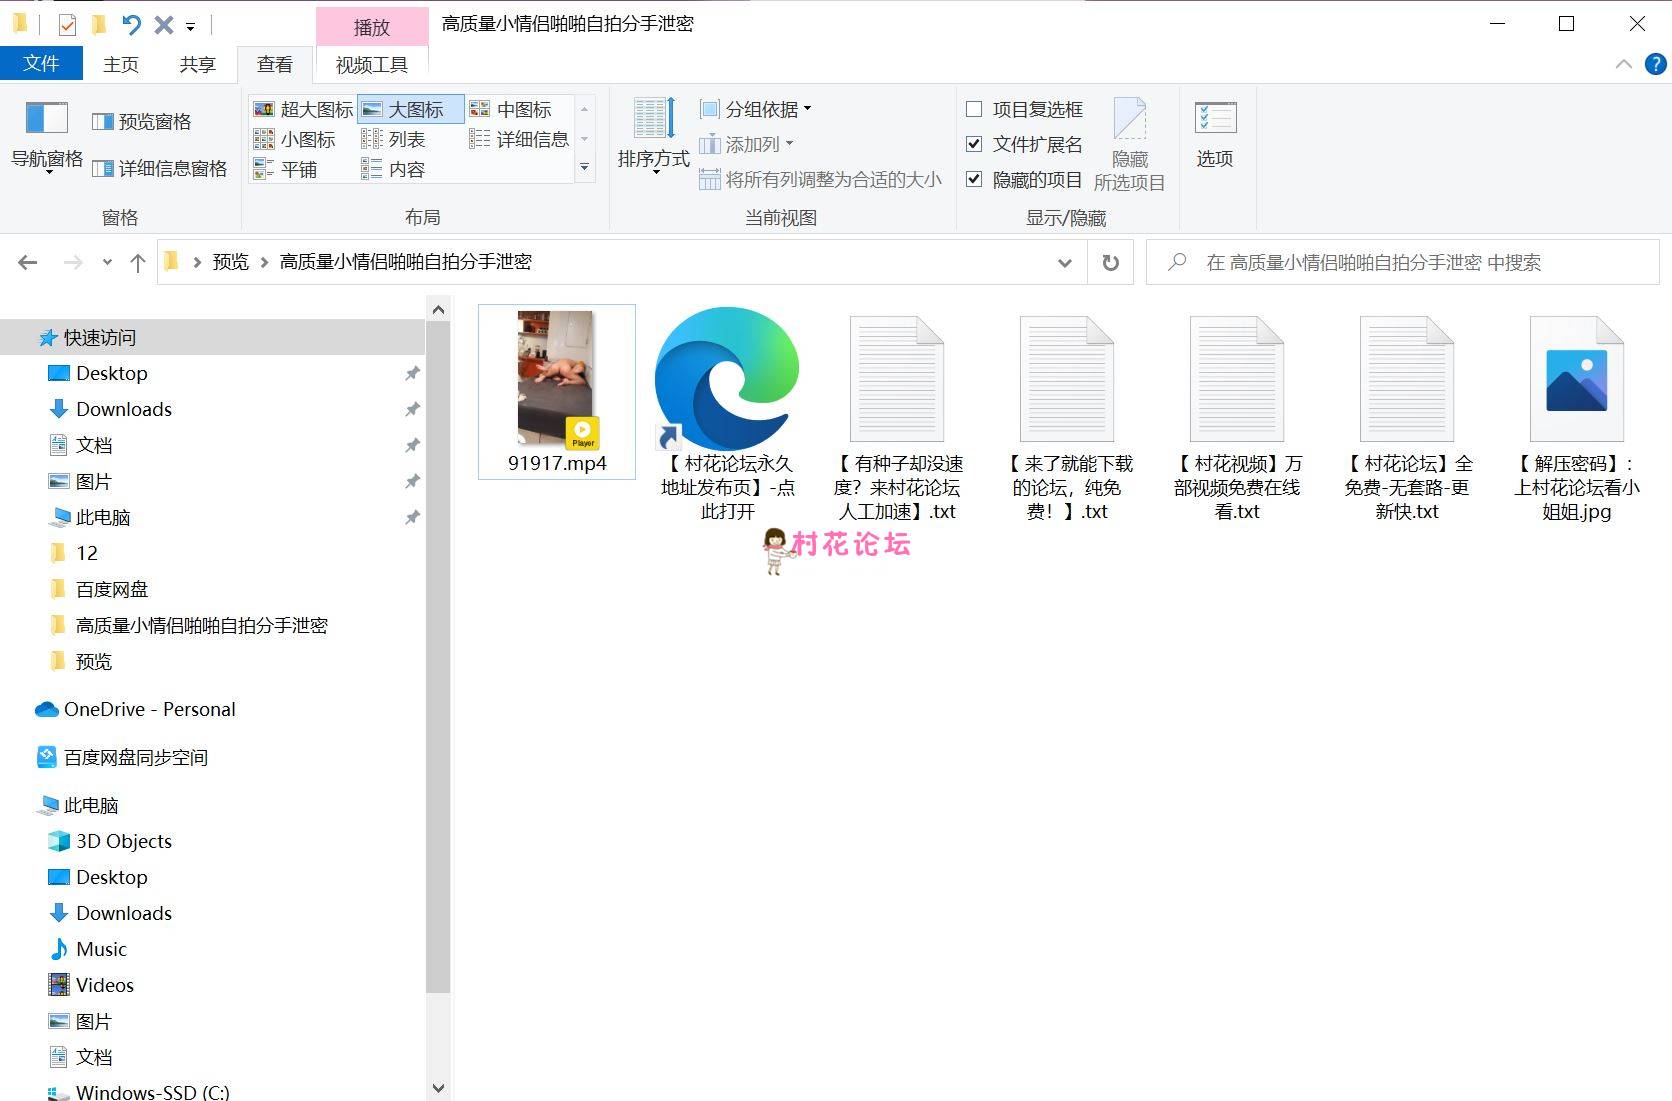Image resolution: width=1672 pixels, height=1101 pixels.
Task: Open the 91917.mp4 video thumbnail
Action: coord(556,380)
